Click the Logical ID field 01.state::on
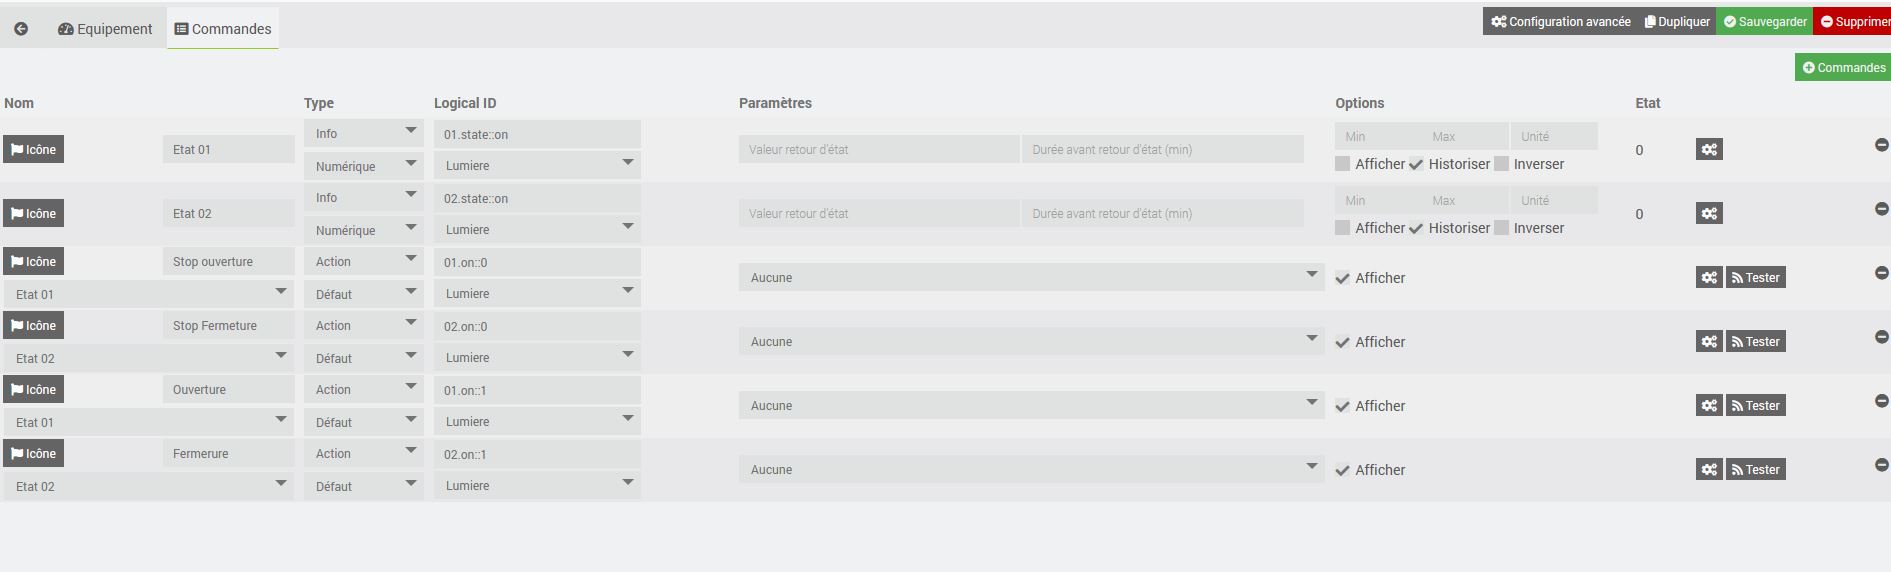Image resolution: width=1891 pixels, height=572 pixels. (537, 134)
